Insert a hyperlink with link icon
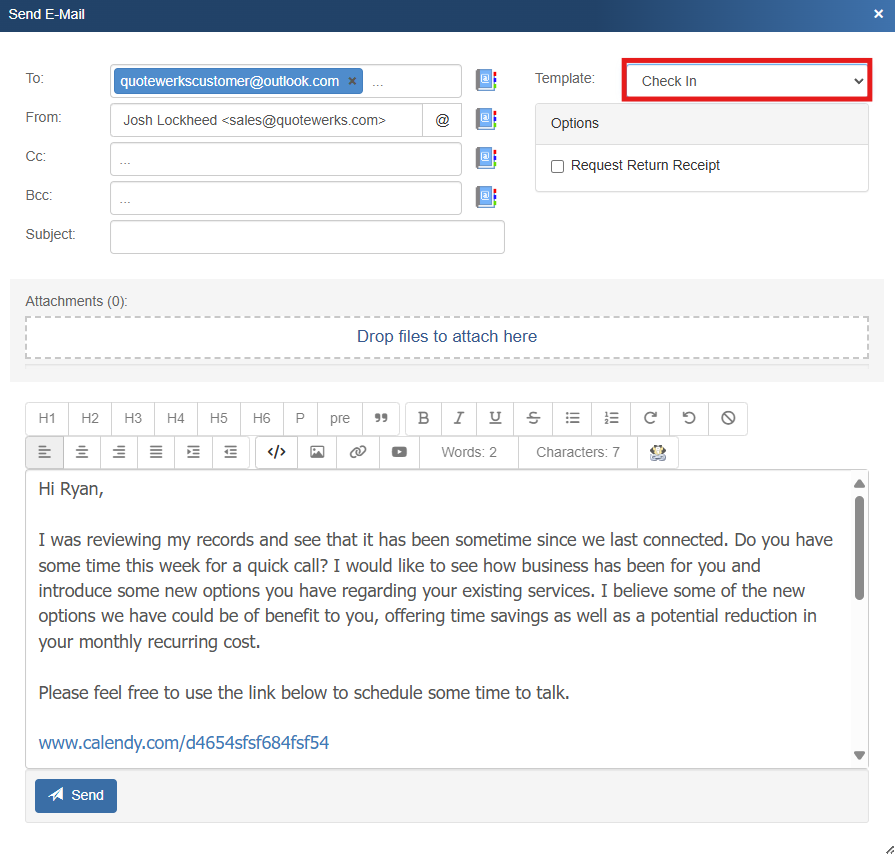Image resolution: width=895 pixels, height=854 pixels. click(x=358, y=452)
